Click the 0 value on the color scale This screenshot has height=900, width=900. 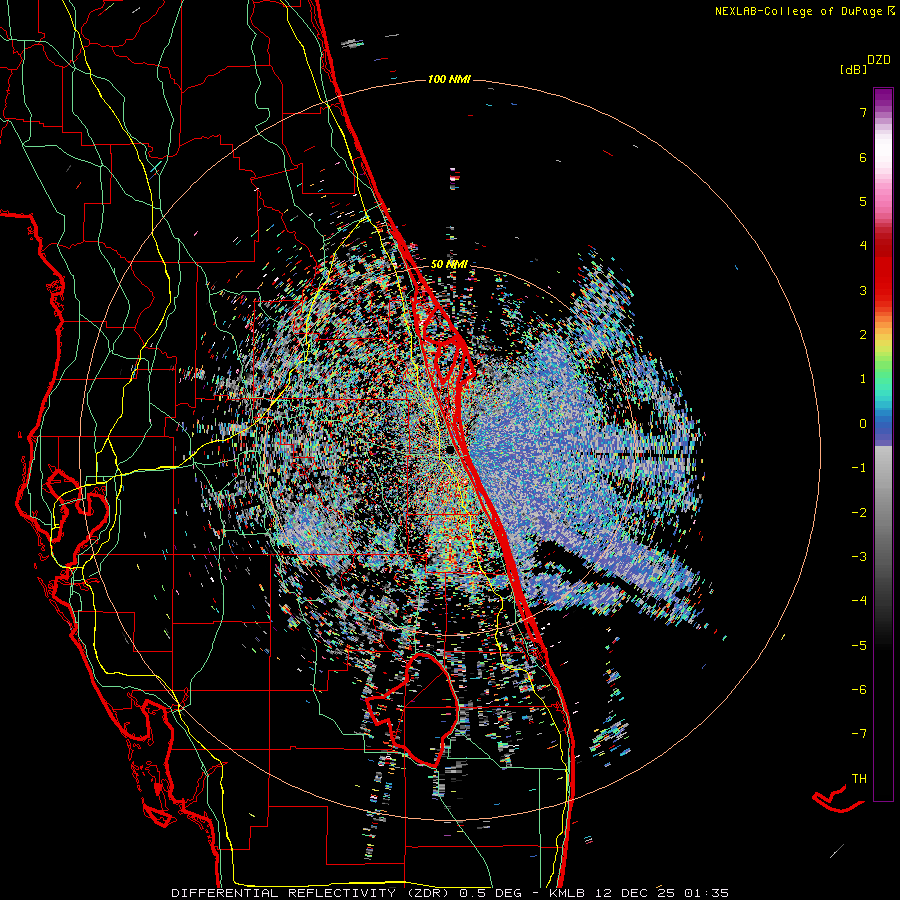[x=863, y=424]
